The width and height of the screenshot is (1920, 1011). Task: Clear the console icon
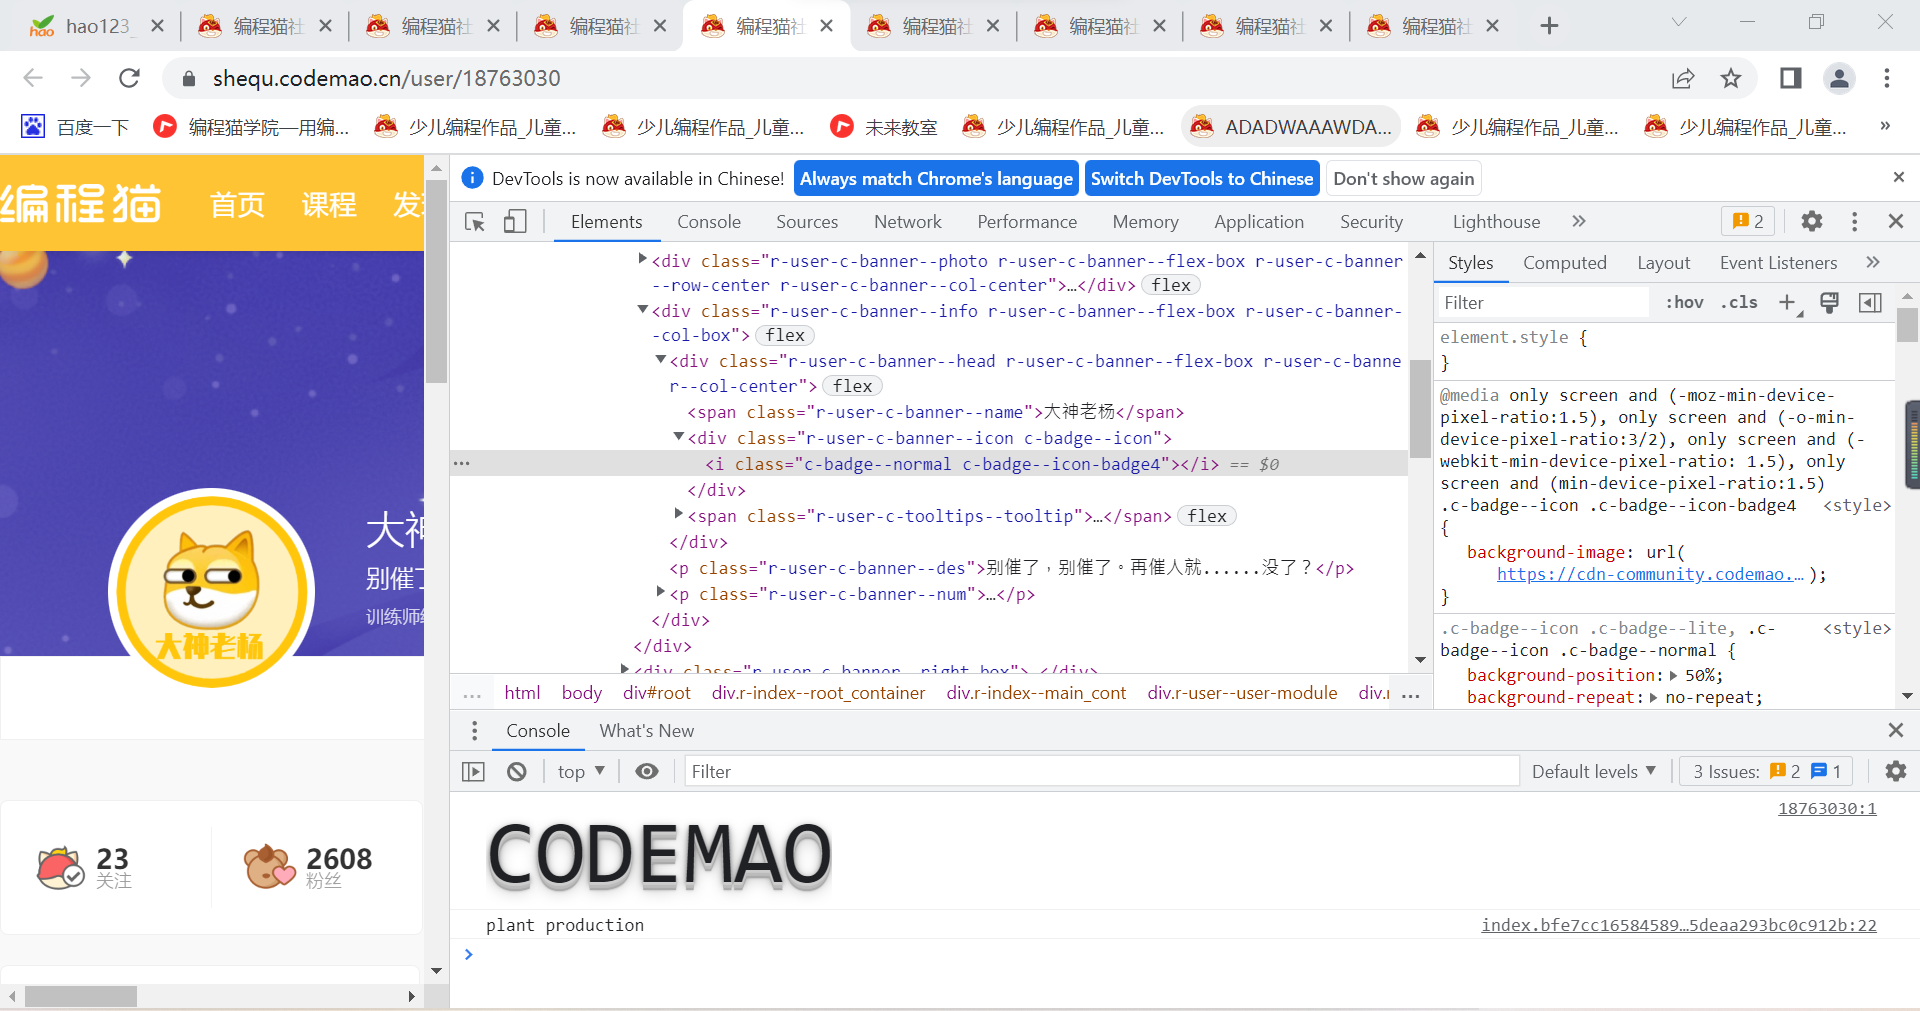point(517,771)
